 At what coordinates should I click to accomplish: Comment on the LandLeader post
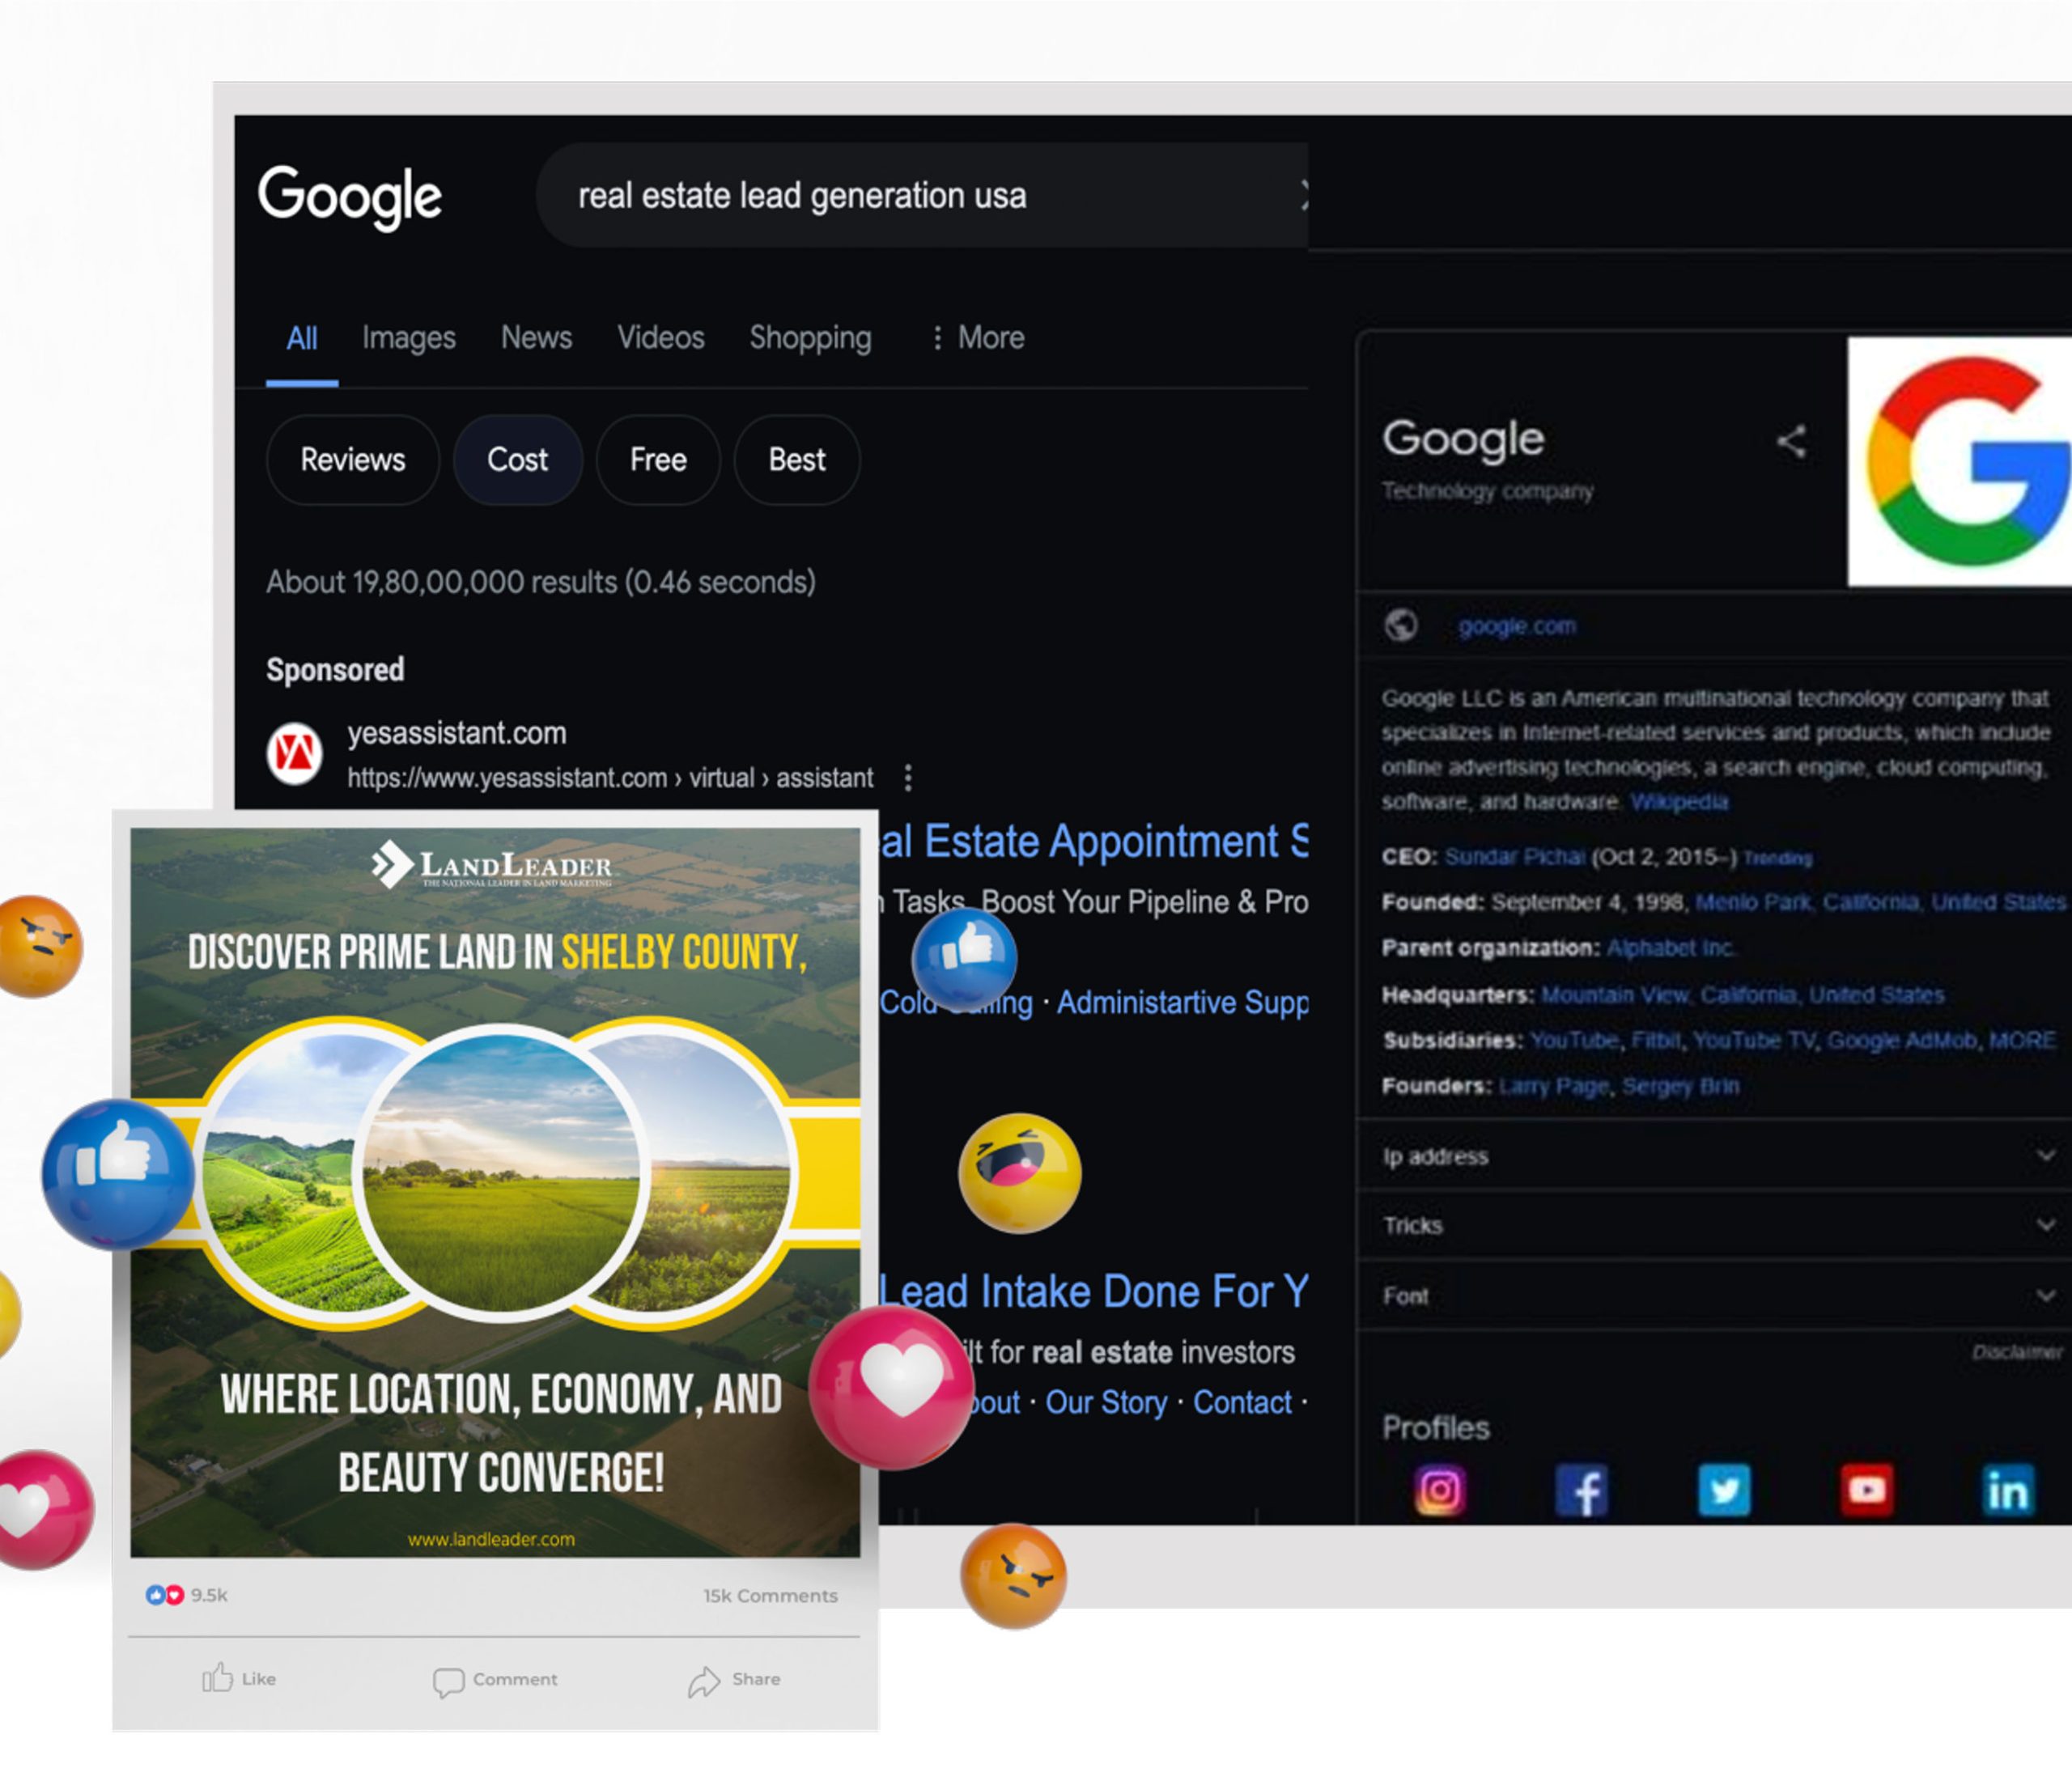(495, 1680)
